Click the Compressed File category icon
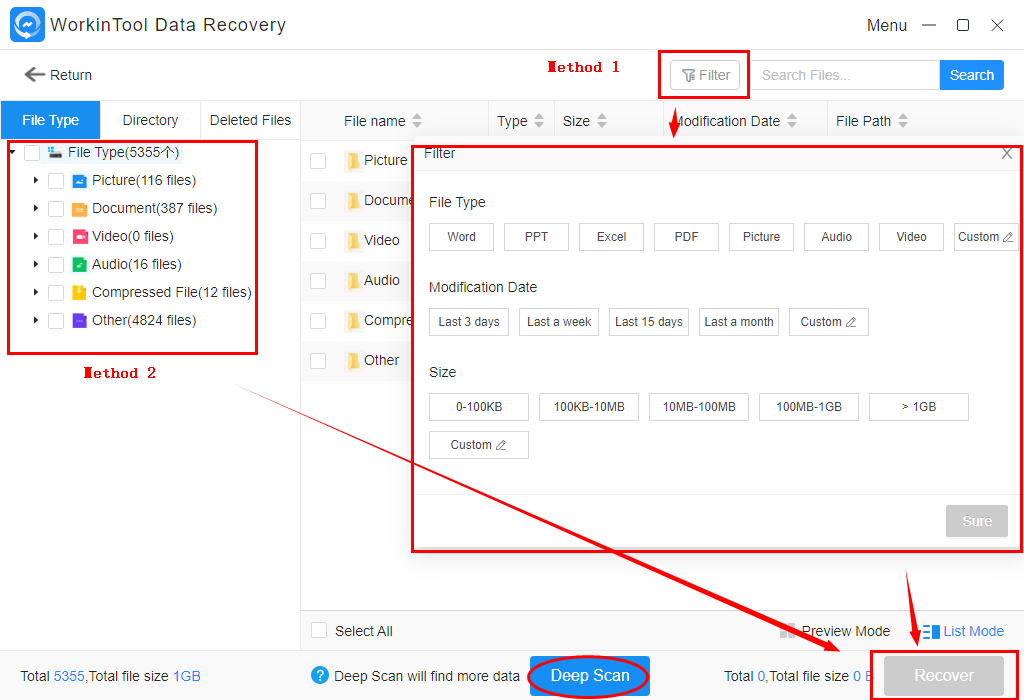 [x=80, y=293]
